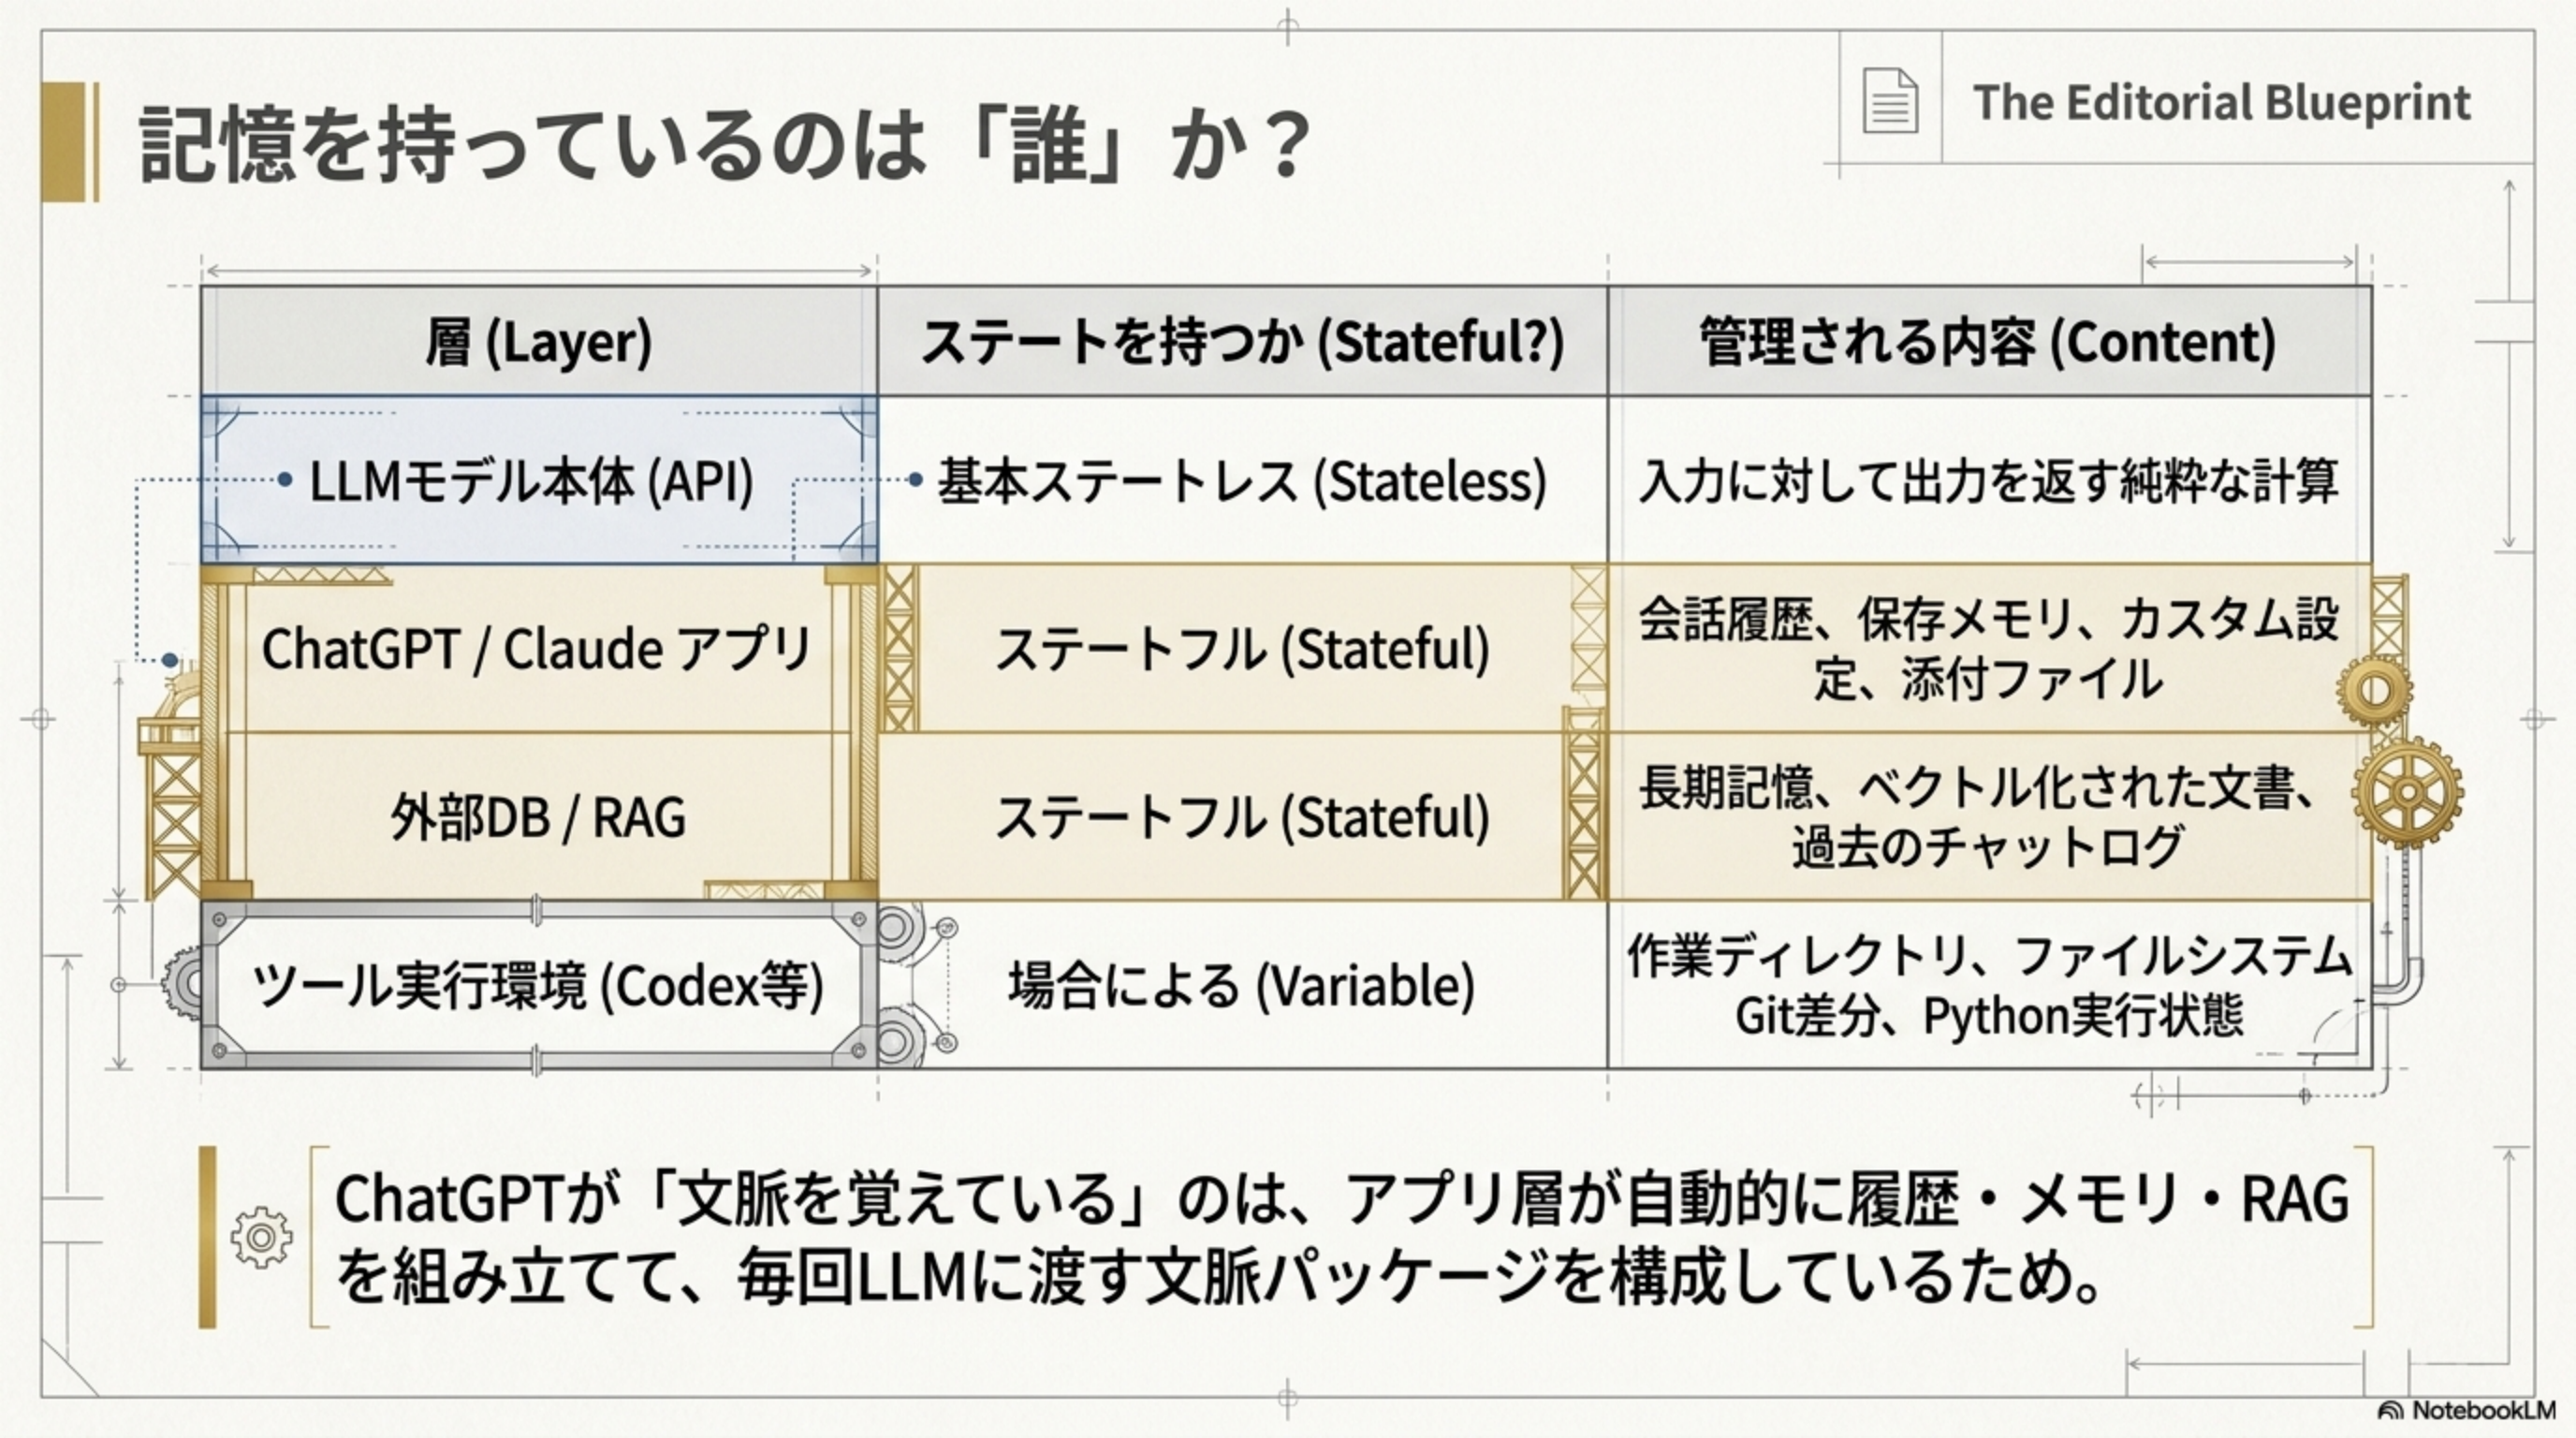The height and width of the screenshot is (1438, 2576).
Task: Click the ChatGPT / Claude アプリ cell
Action: point(539,648)
